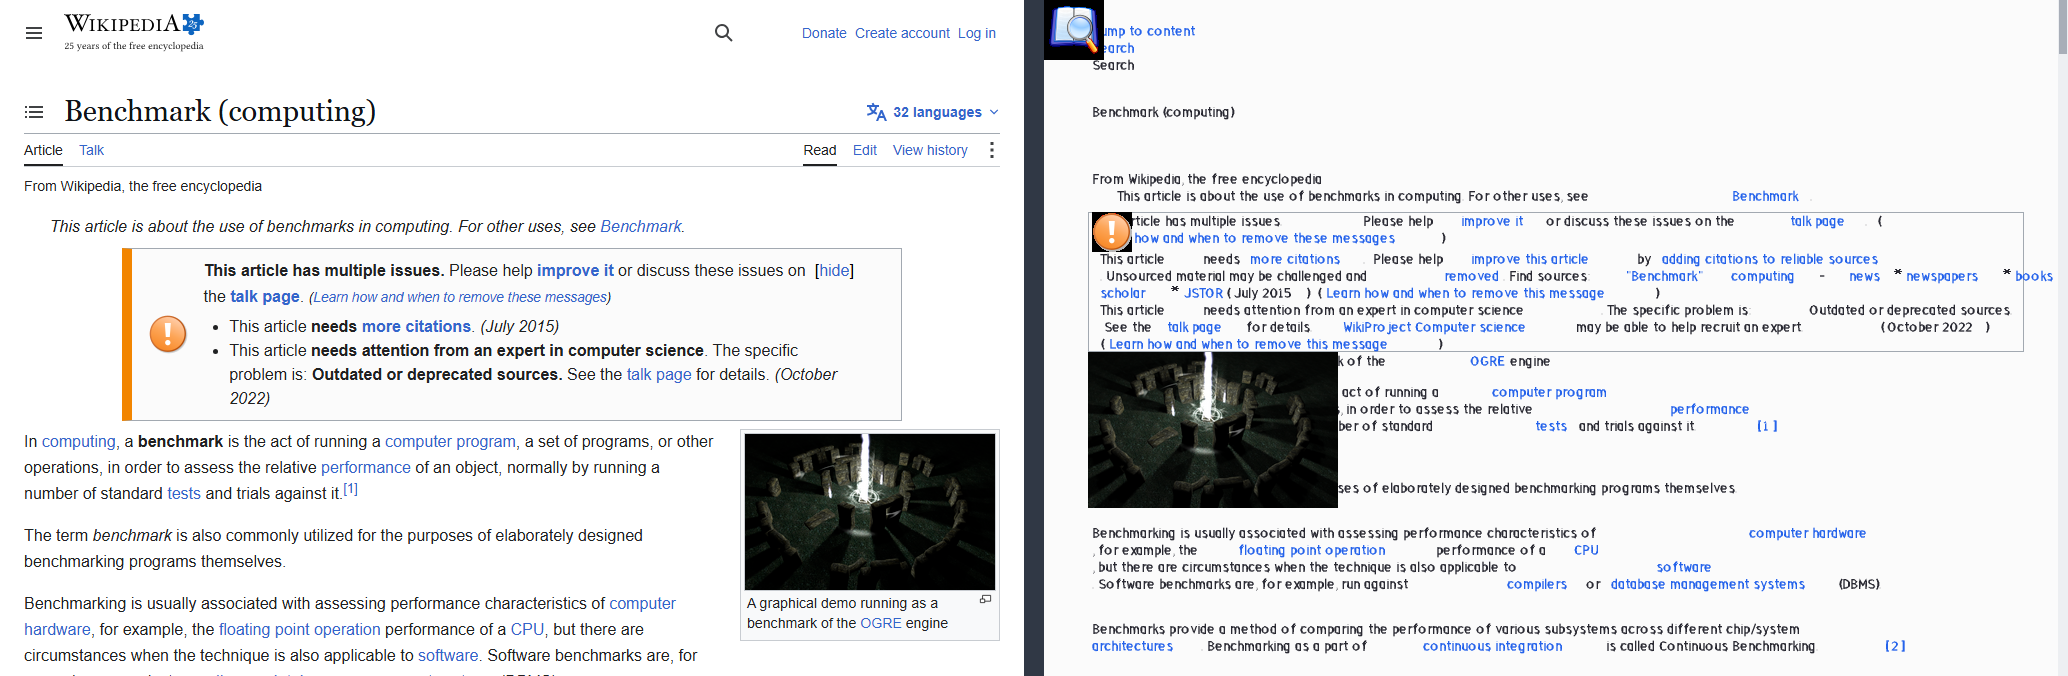Open the View history tab

[930, 150]
